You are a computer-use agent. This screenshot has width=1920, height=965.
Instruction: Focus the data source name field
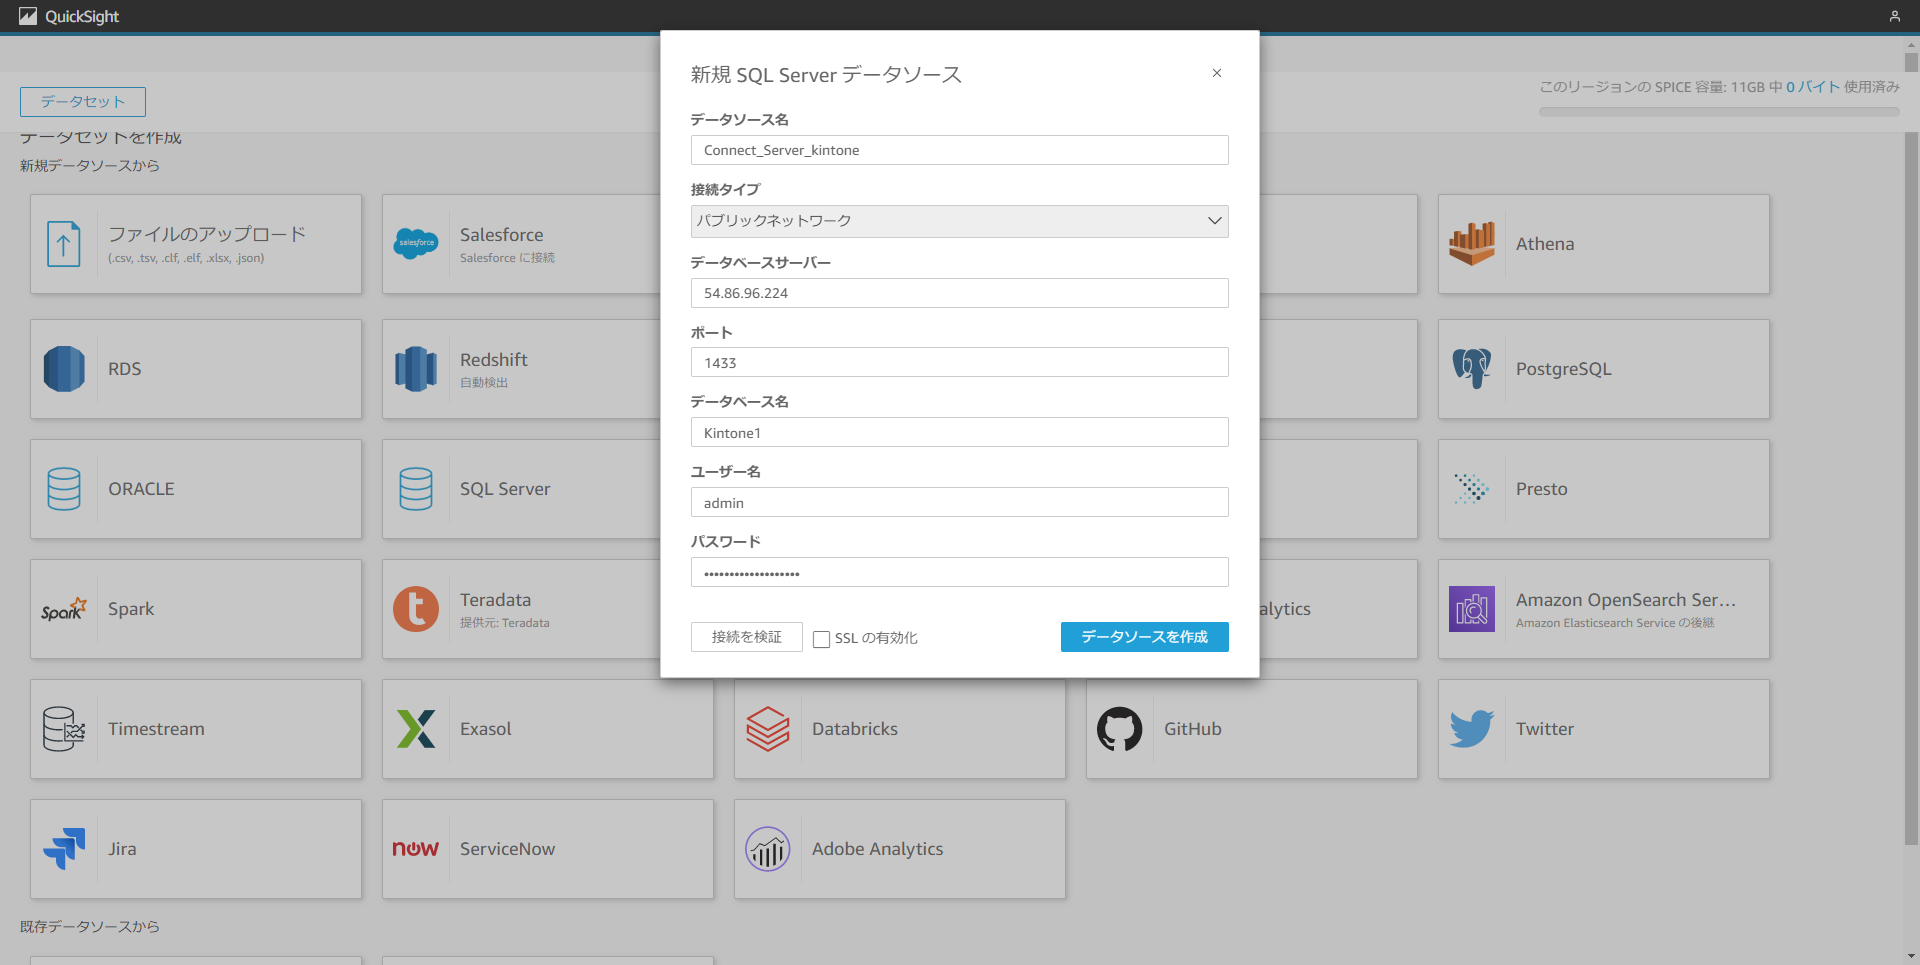(x=960, y=150)
